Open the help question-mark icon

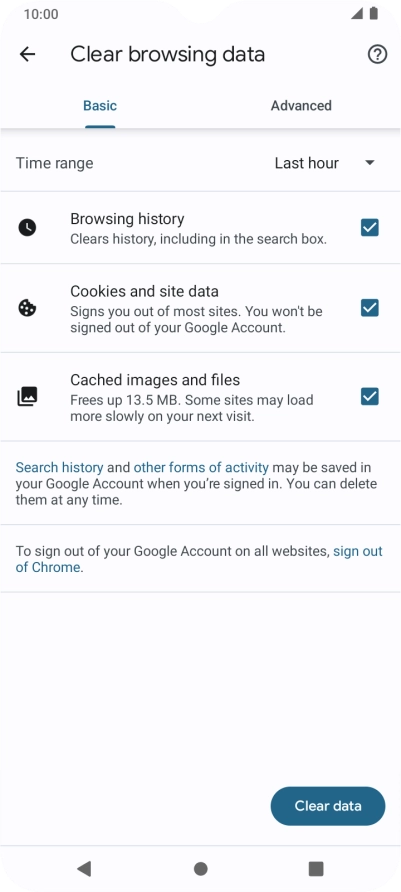[x=377, y=55]
